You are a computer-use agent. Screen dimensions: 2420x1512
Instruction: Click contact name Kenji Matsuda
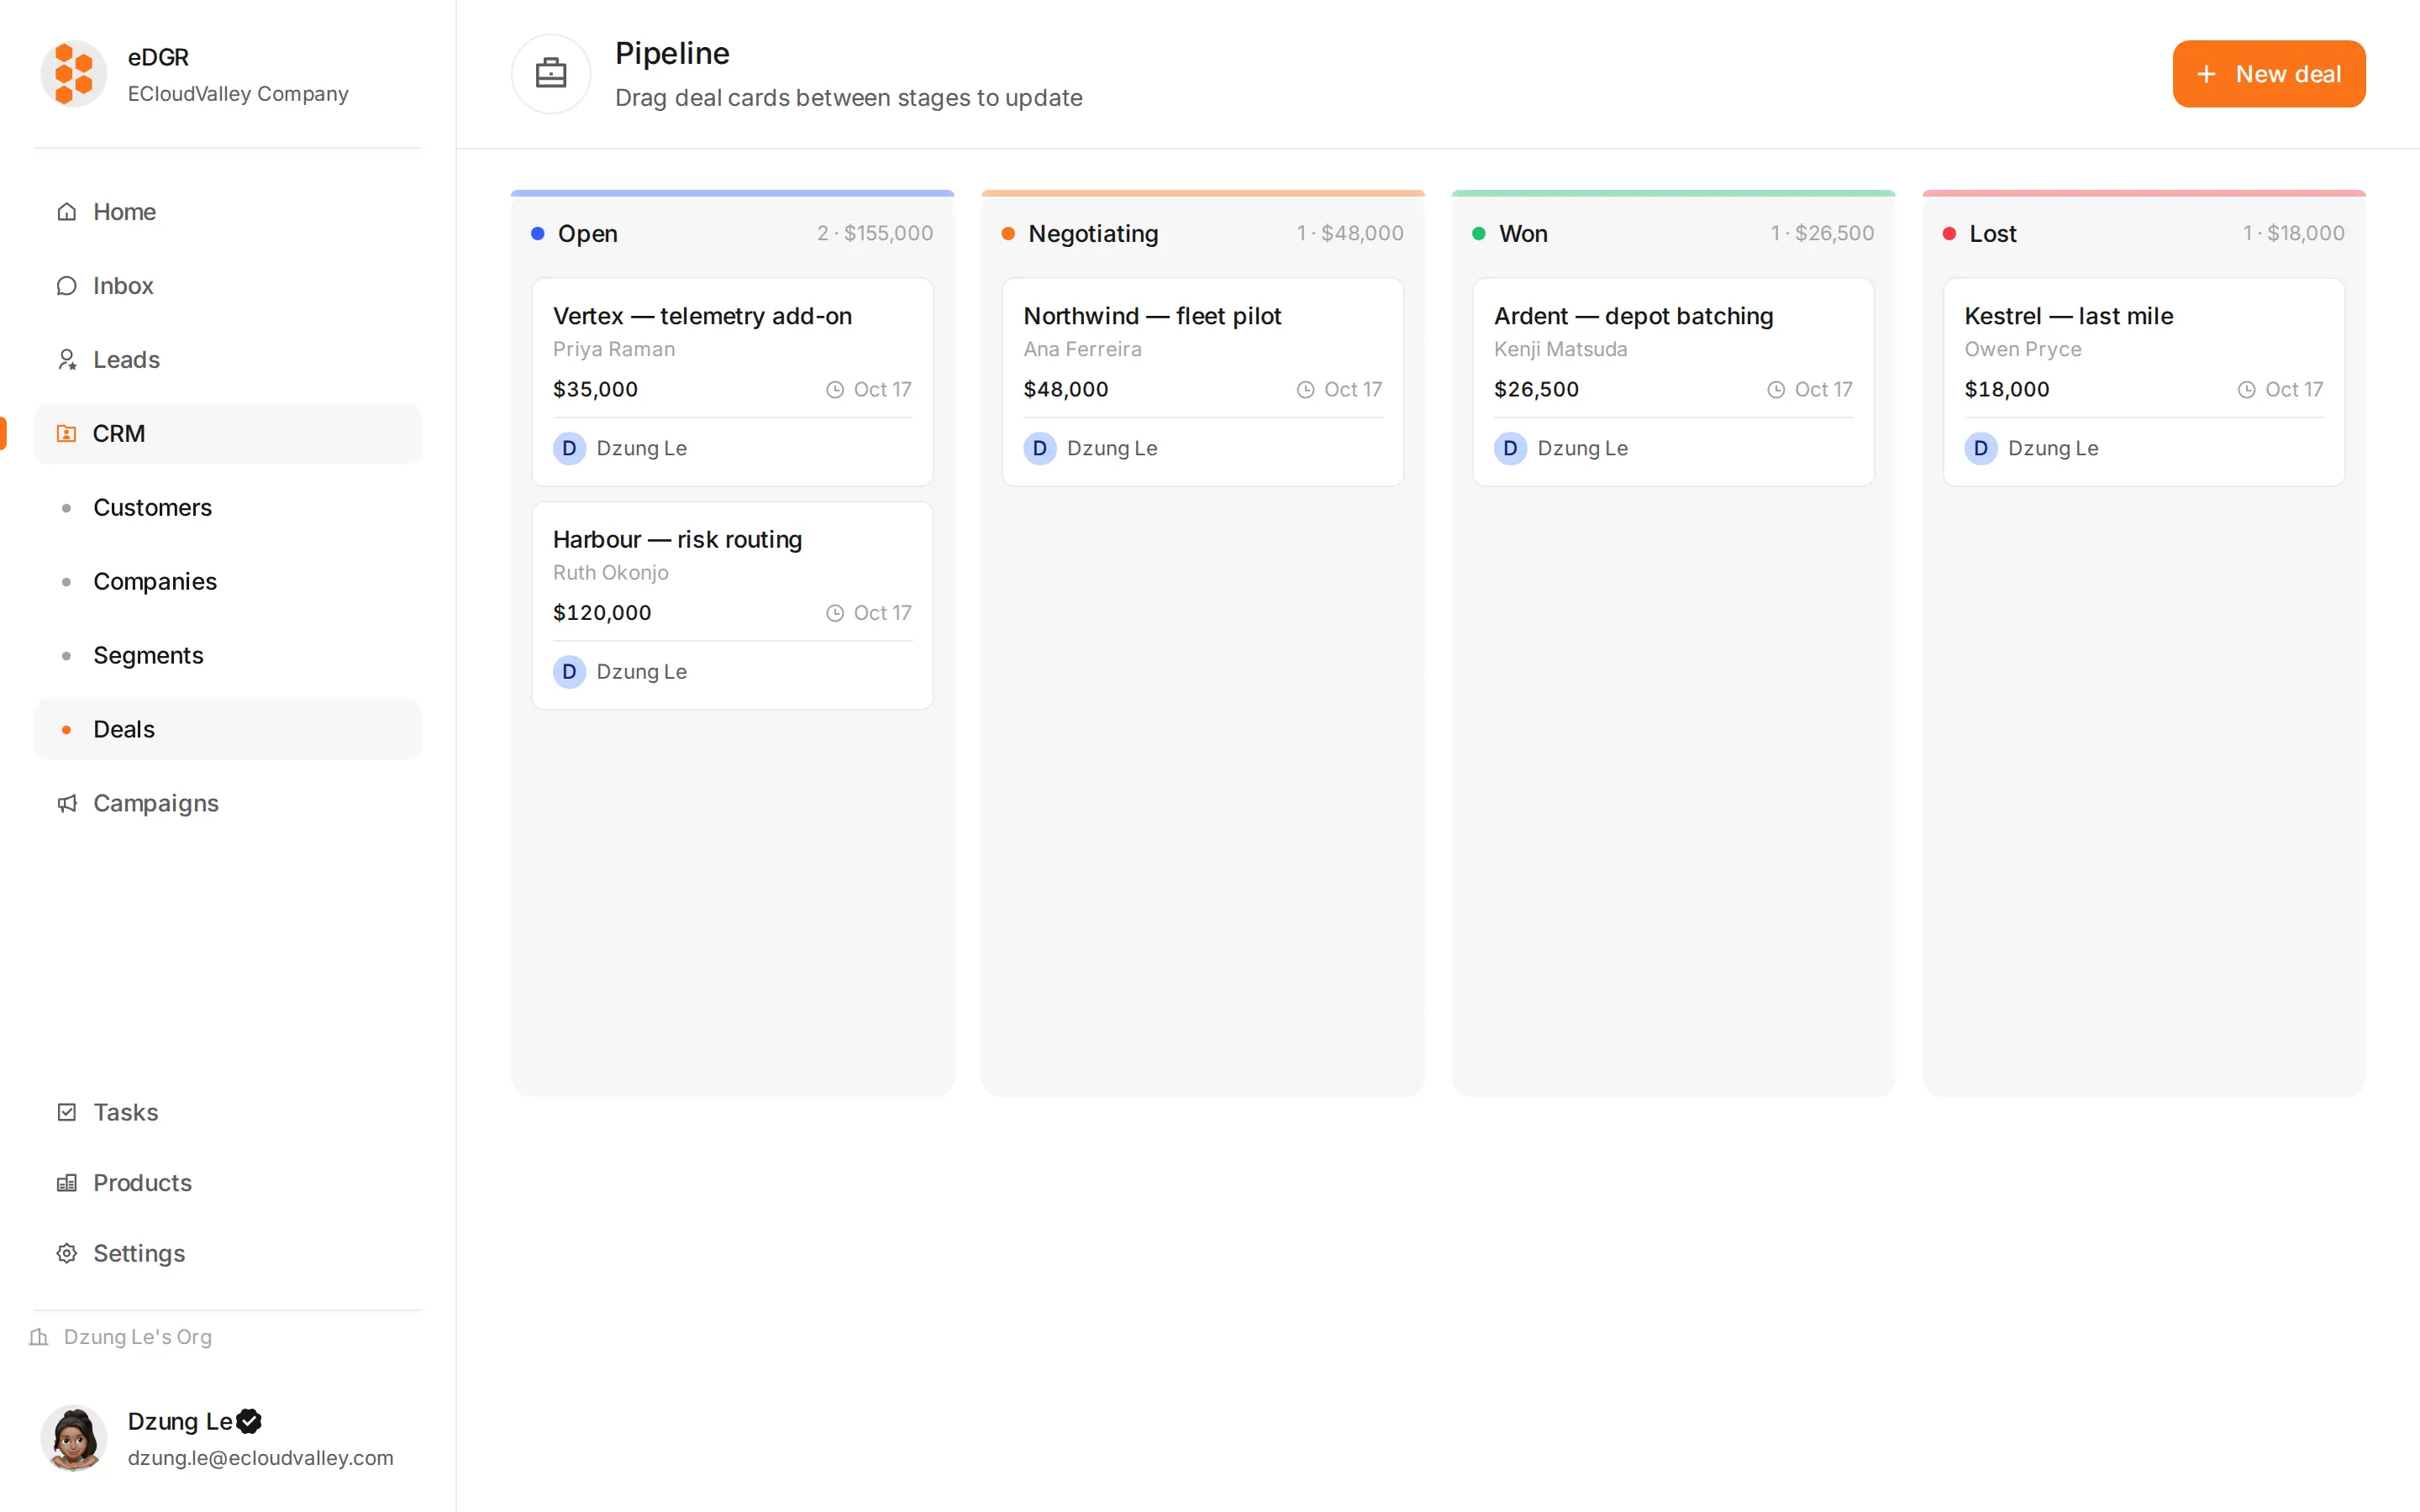click(x=1560, y=350)
